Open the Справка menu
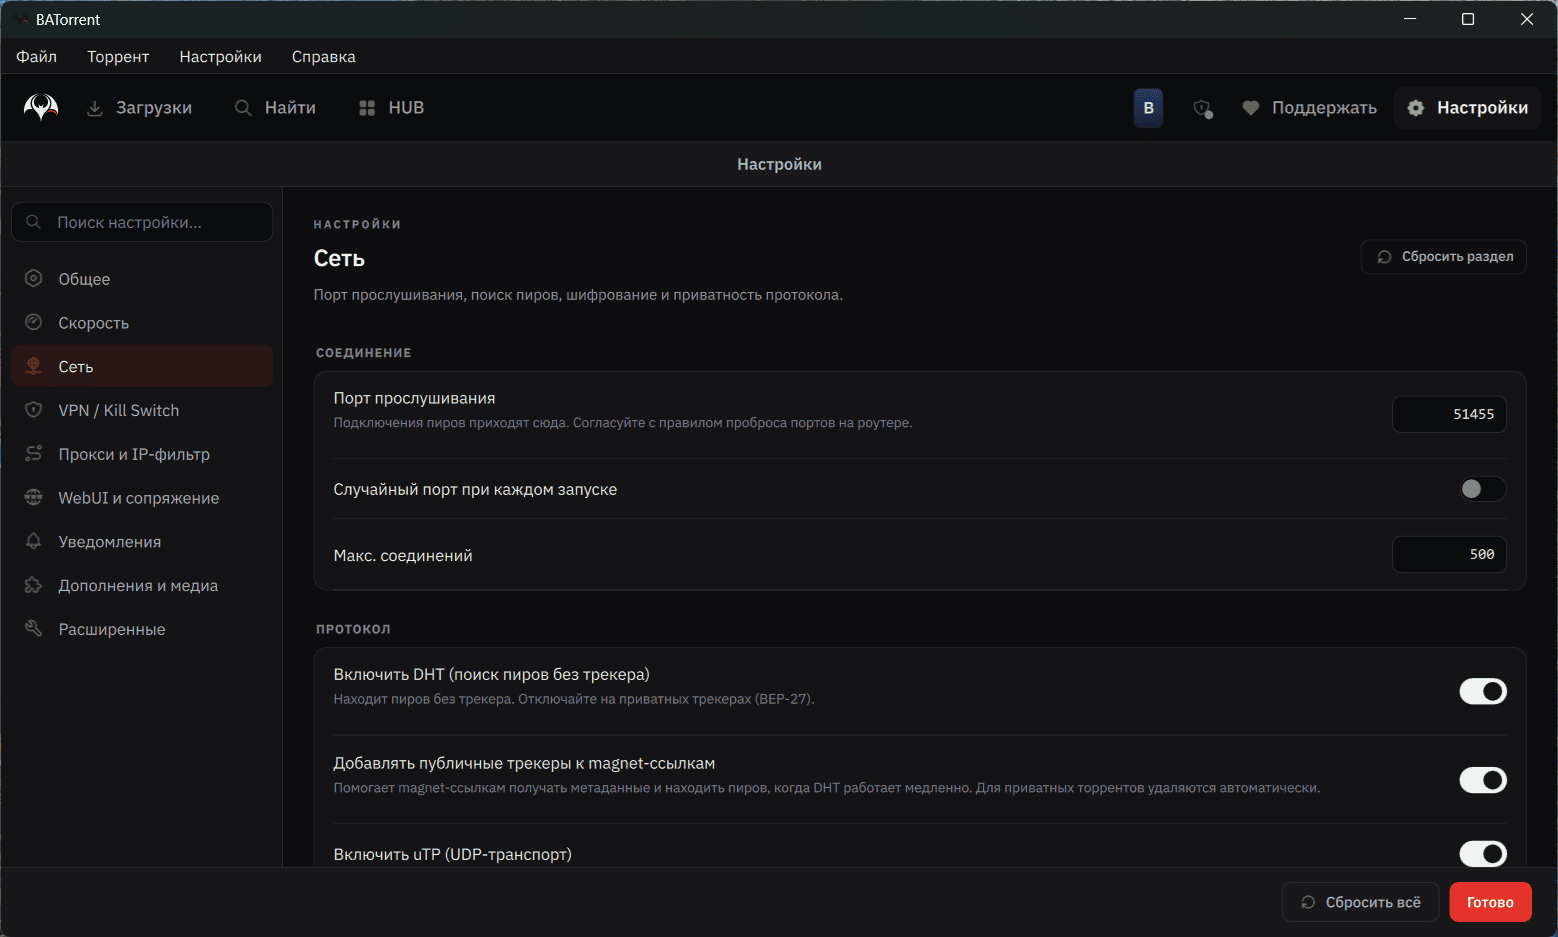The height and width of the screenshot is (937, 1558). click(x=323, y=57)
